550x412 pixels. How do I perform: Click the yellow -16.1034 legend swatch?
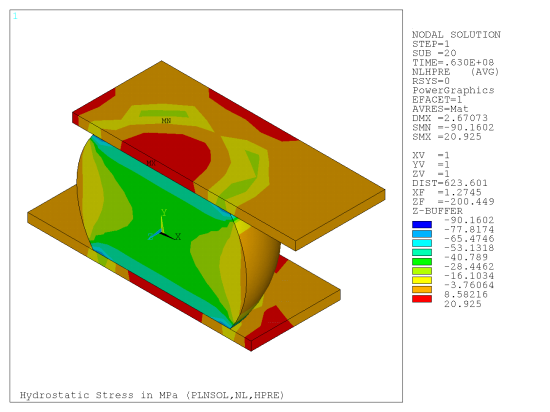[x=422, y=281]
